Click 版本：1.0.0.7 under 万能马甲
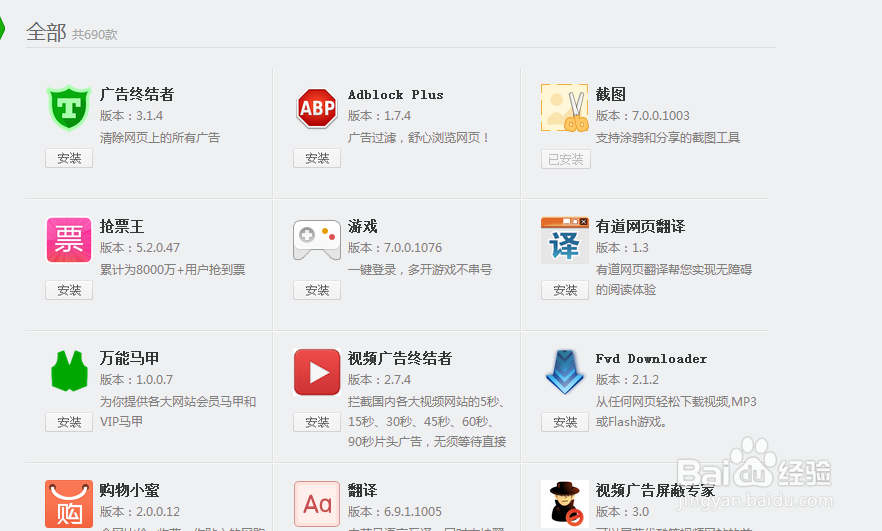Screen dimensions: 882x531 click(x=136, y=380)
